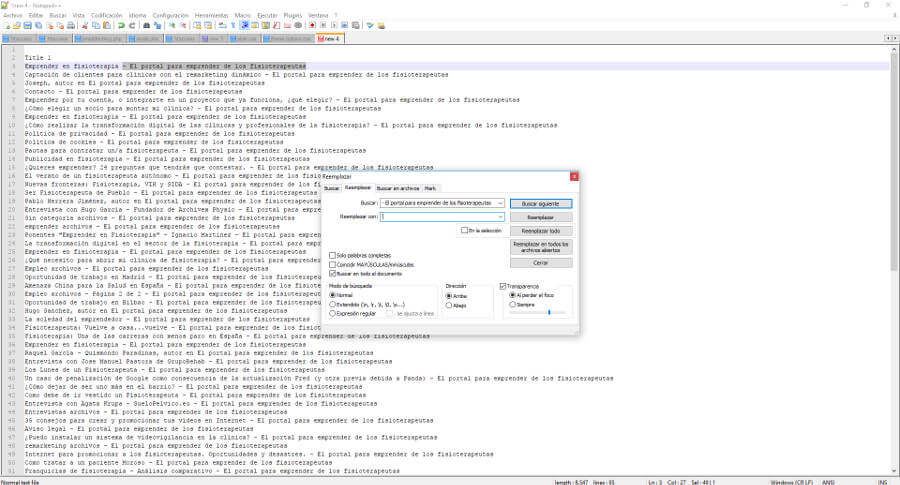This screenshot has height=485, width=900.
Task: Click the line starting with 'Contacto - El portal'
Action: (x=133, y=91)
